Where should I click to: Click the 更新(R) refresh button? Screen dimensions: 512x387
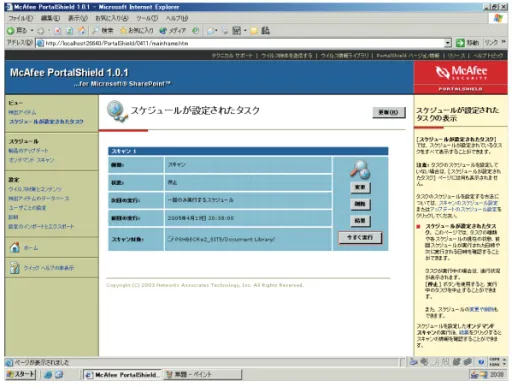point(389,113)
